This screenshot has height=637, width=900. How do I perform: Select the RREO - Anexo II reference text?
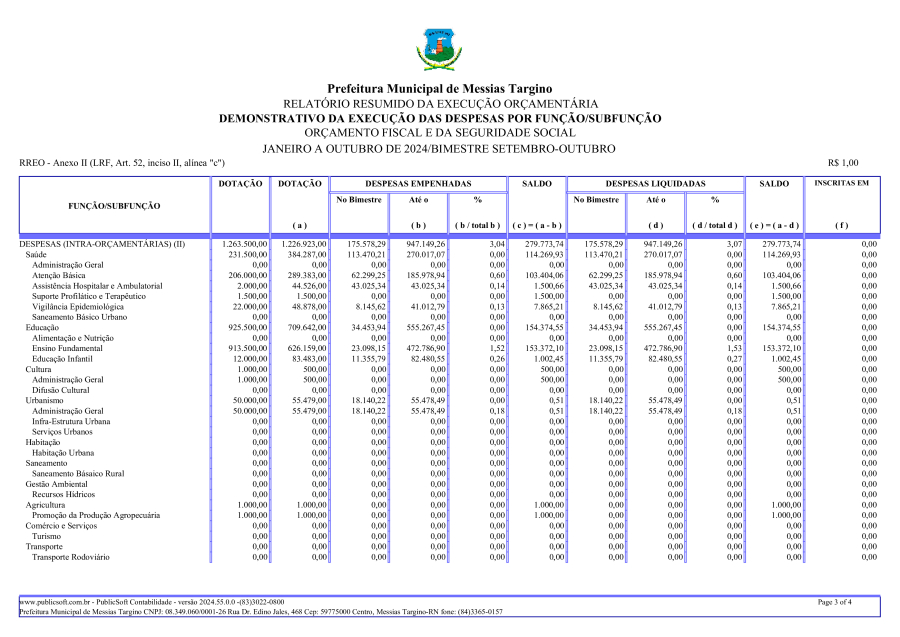[x=122, y=163]
